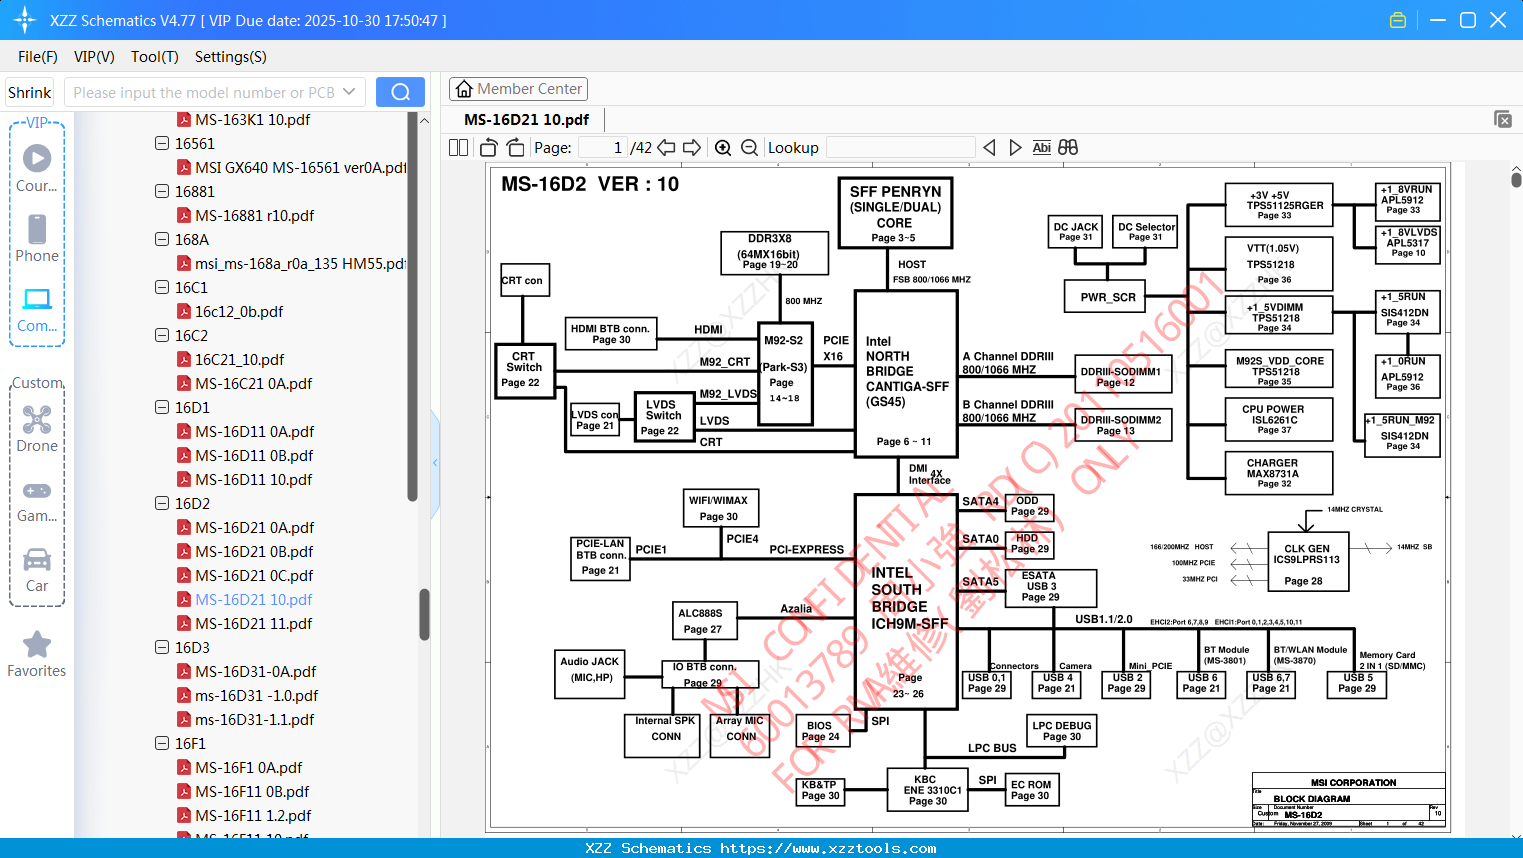Open the model number dropdown
Image resolution: width=1523 pixels, height=858 pixels.
pos(349,92)
